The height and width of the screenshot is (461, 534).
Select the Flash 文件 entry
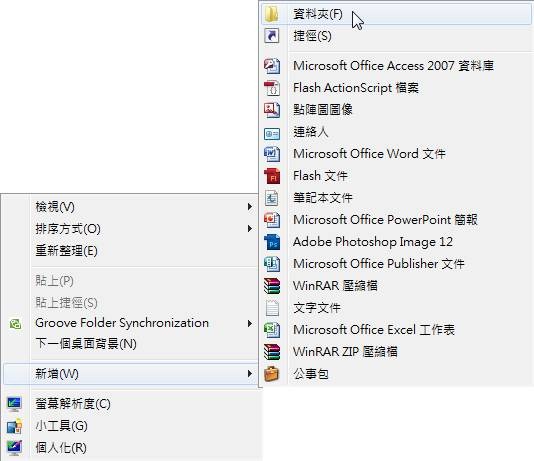point(396,176)
